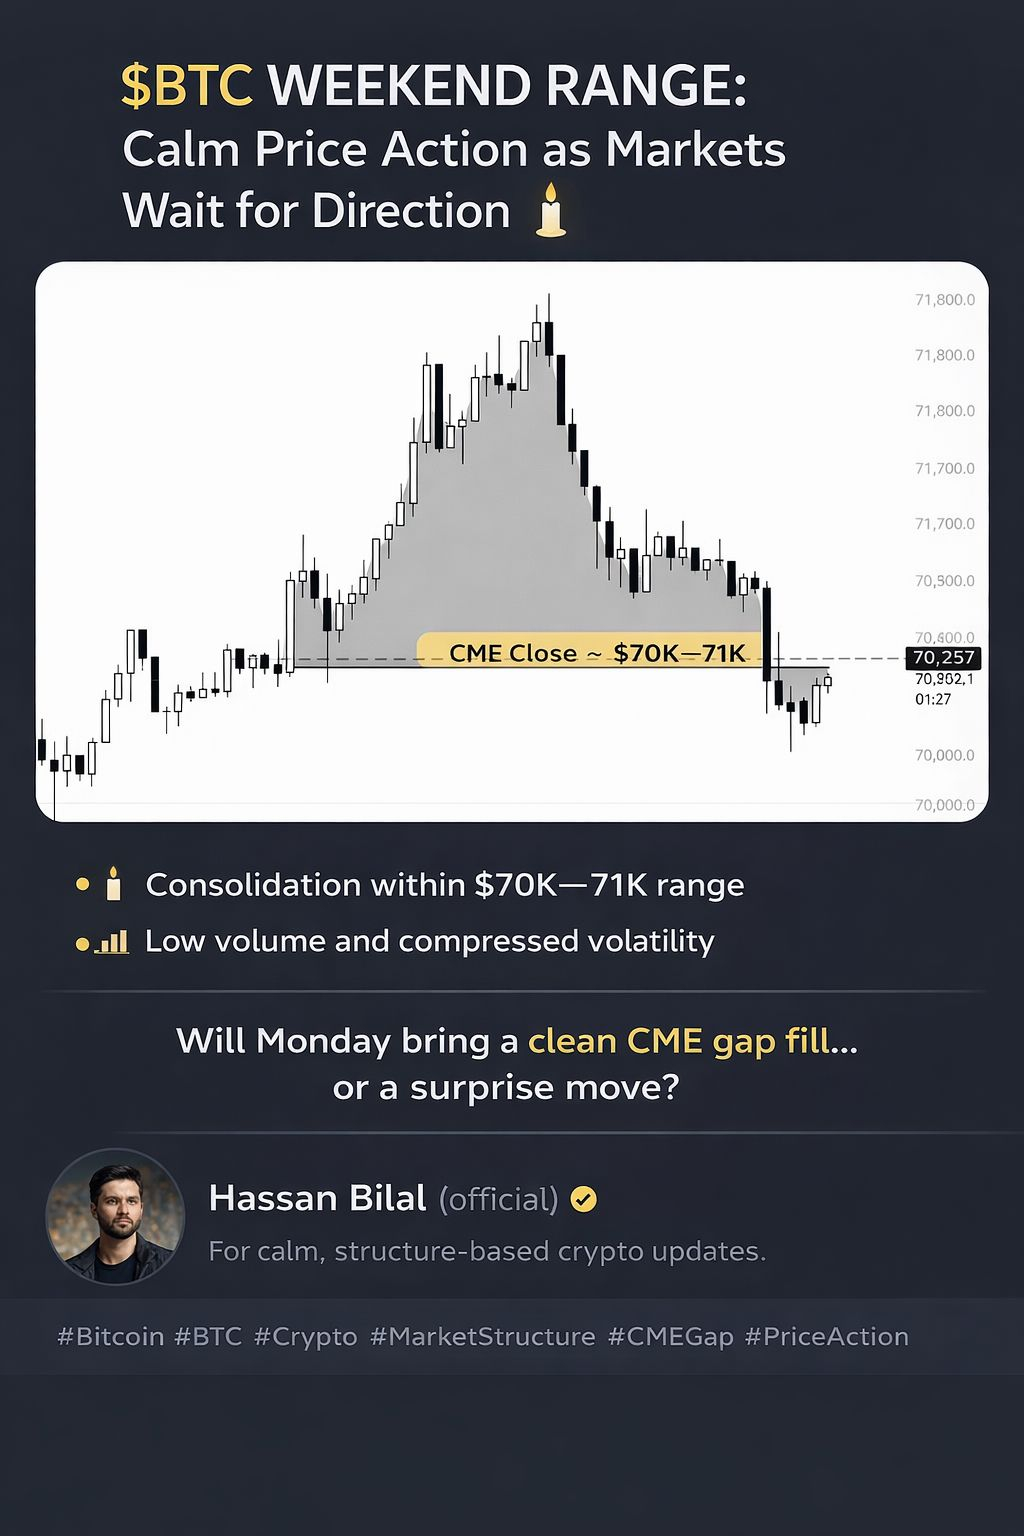The image size is (1024, 1536).
Task: Click the 01:27 candle countdown timer
Action: [933, 699]
